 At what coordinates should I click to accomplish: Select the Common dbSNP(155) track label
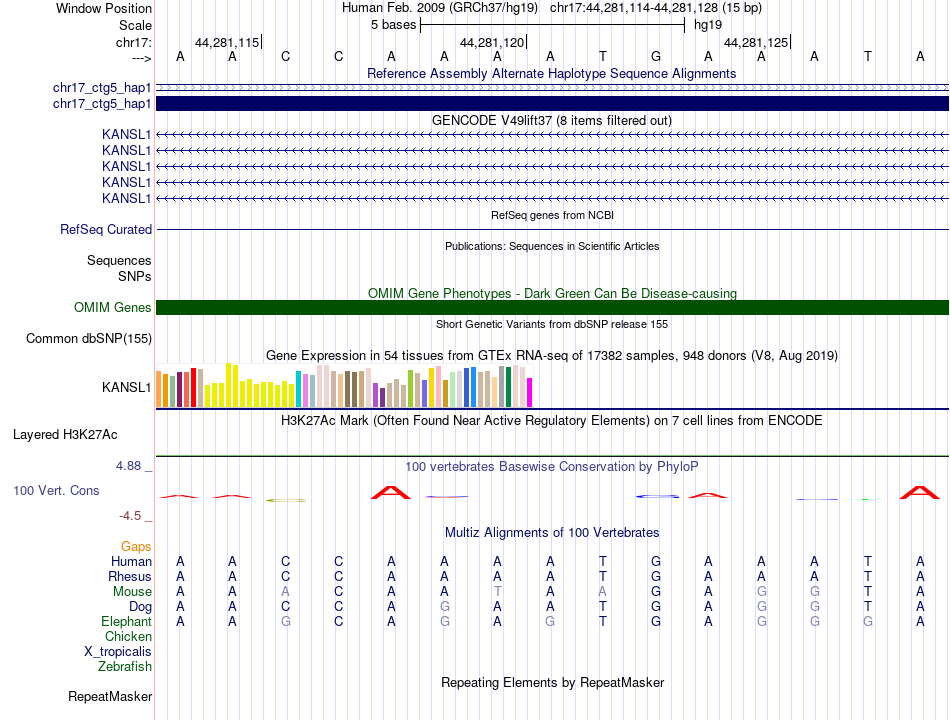(89, 338)
